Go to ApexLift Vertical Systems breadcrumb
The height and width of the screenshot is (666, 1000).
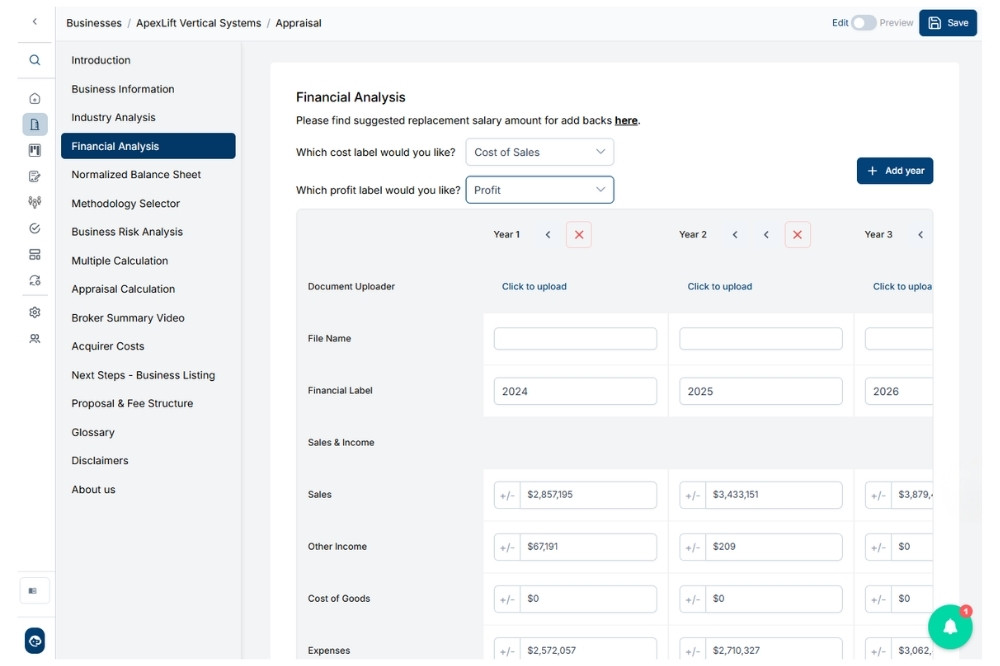coord(198,23)
